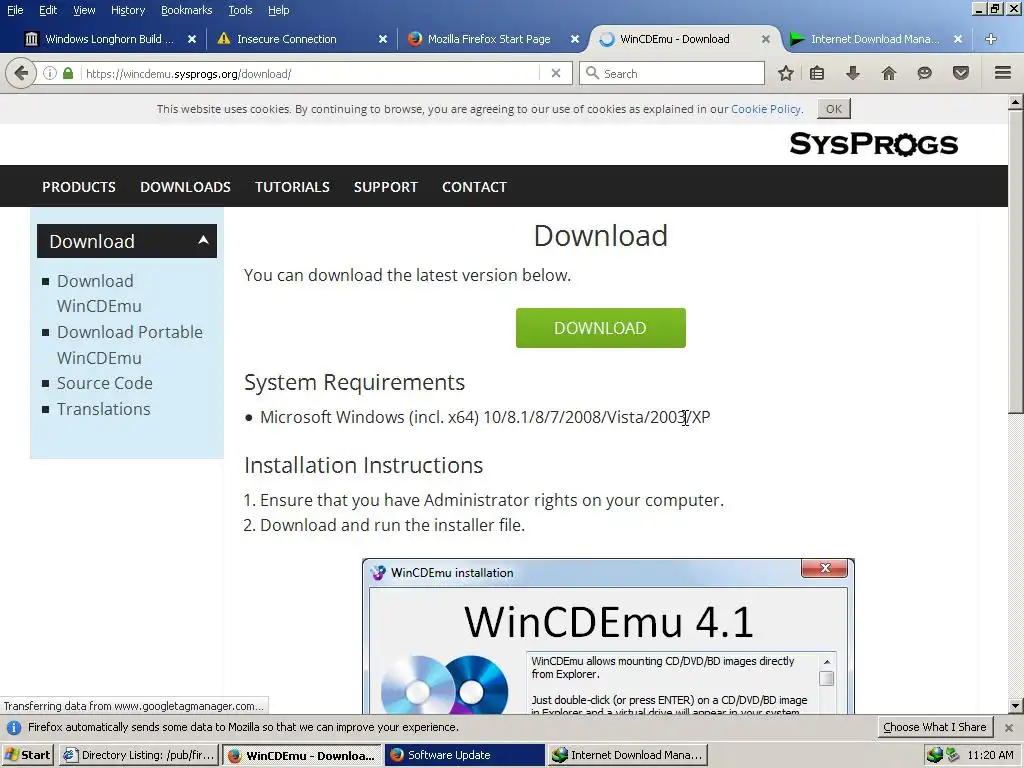Image resolution: width=1024 pixels, height=768 pixels.
Task: Save page to Pocket icon
Action: click(961, 73)
